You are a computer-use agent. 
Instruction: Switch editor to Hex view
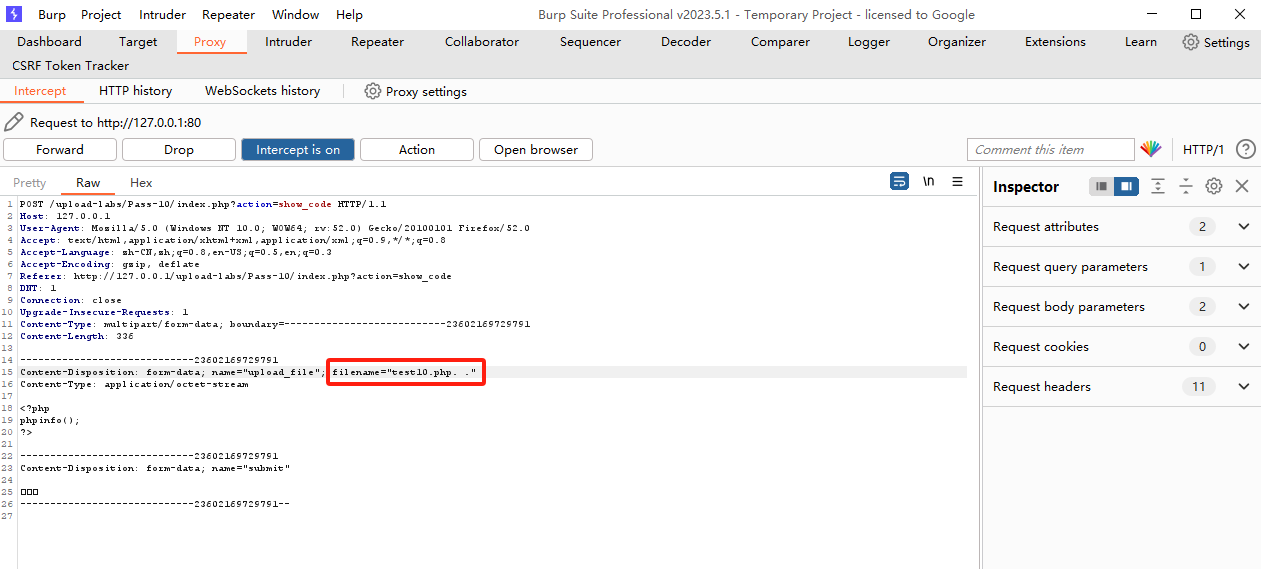tap(141, 183)
